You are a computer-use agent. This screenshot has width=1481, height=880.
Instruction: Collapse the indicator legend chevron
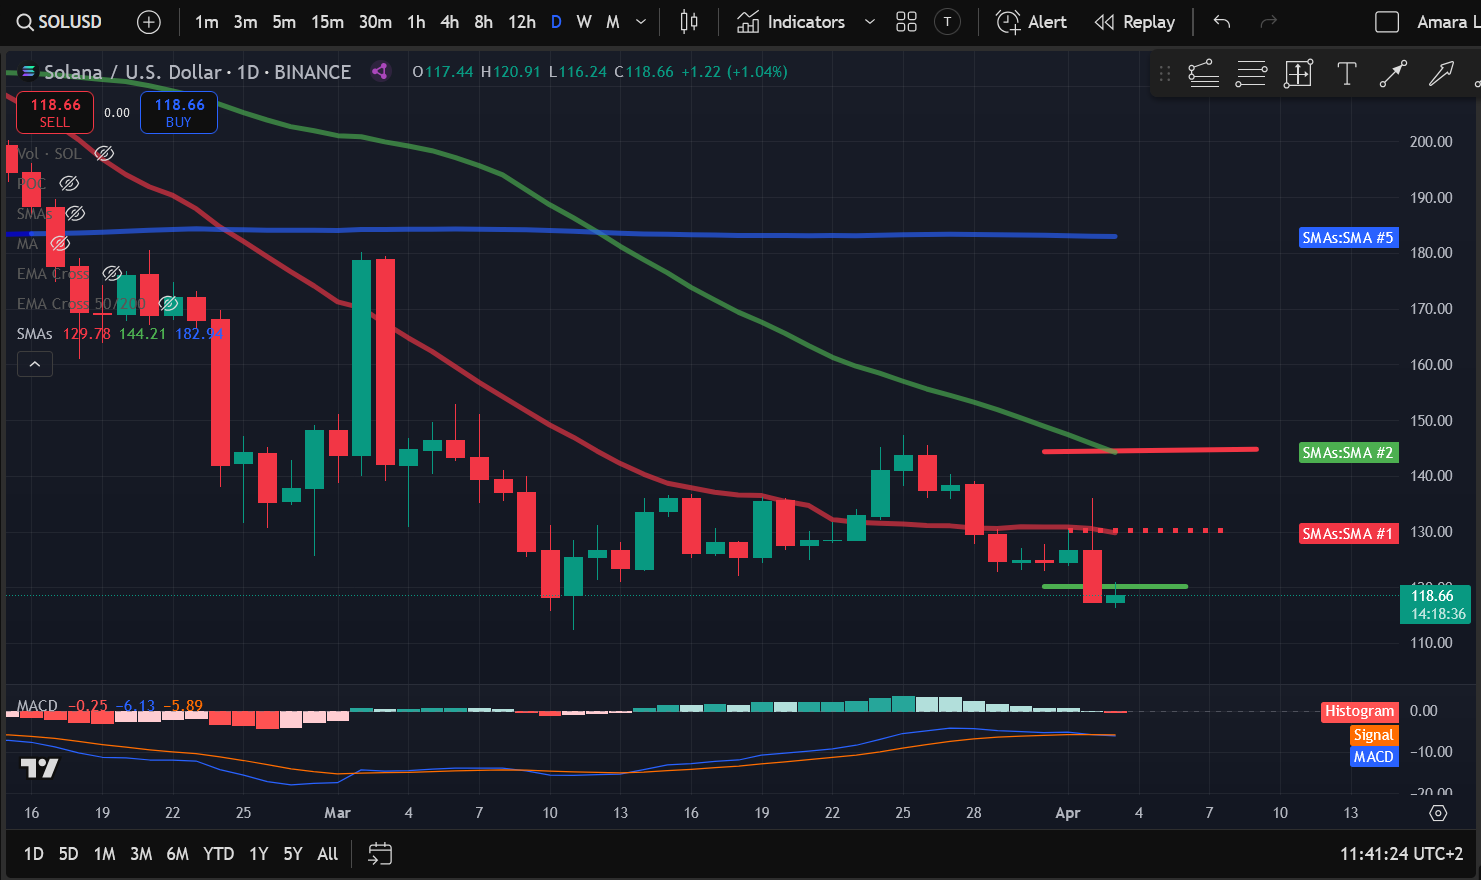pyautogui.click(x=35, y=364)
